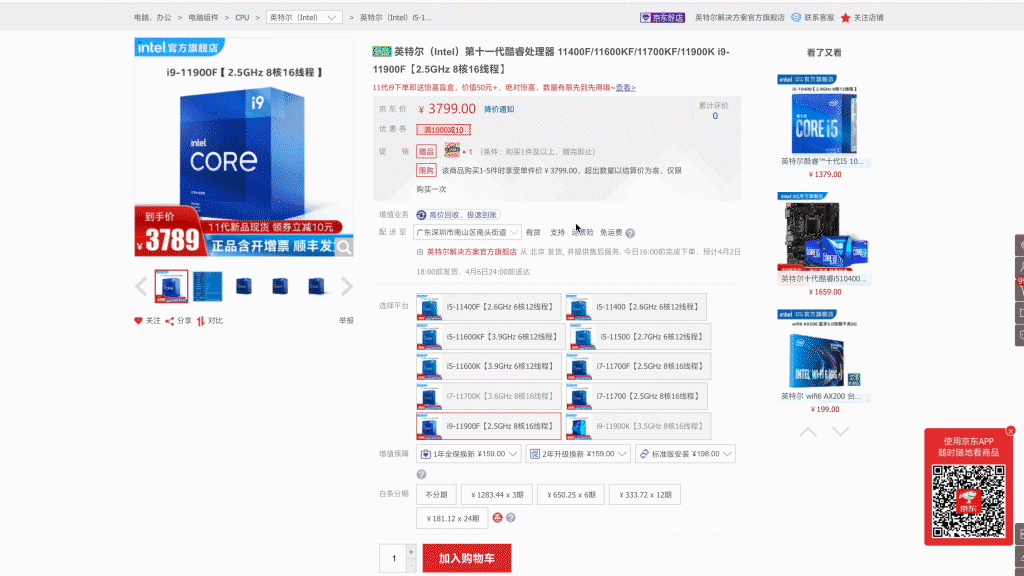
Task: Choose the ¥650.25 x 6期 installment option
Action: (x=570, y=494)
